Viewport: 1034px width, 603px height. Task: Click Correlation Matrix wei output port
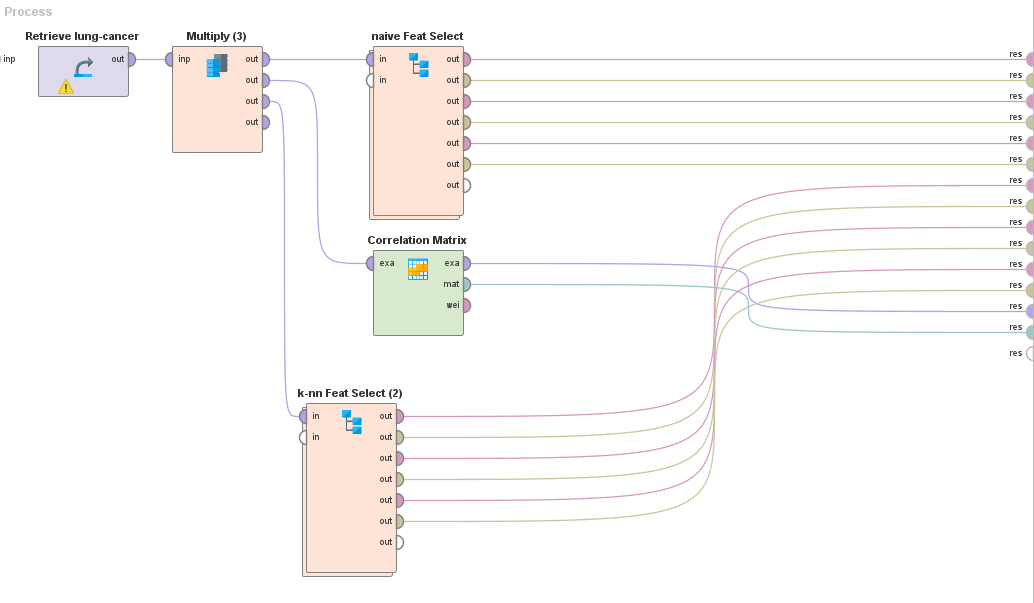[466, 305]
